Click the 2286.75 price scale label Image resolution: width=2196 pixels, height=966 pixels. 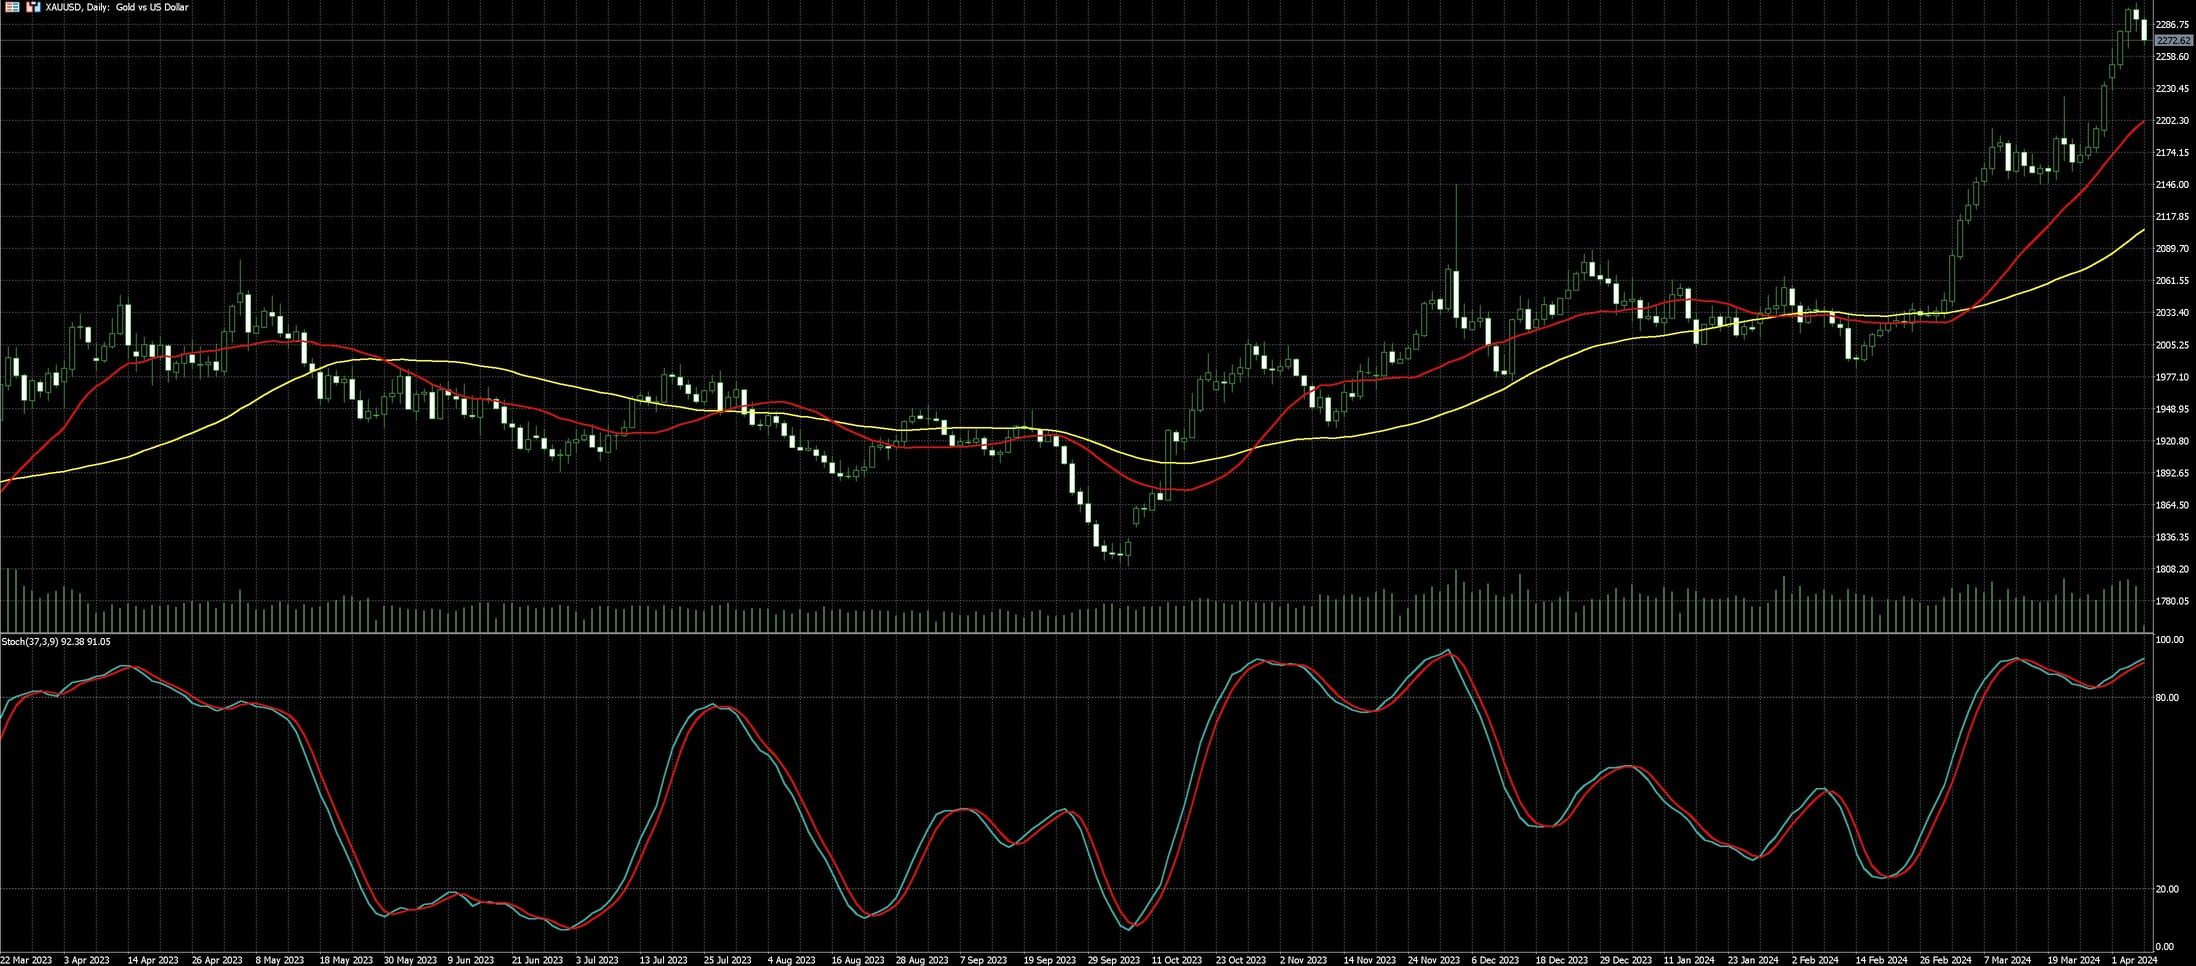2172,24
